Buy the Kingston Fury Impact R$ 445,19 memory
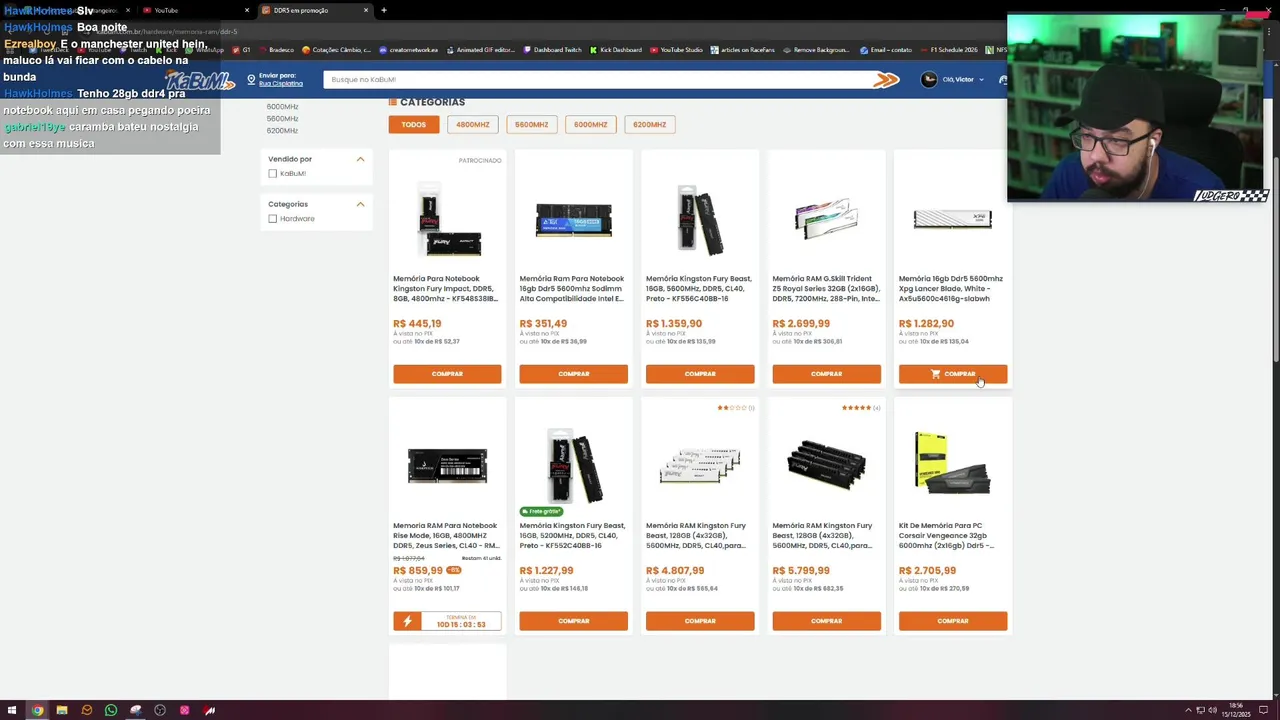This screenshot has height=720, width=1280. click(447, 374)
